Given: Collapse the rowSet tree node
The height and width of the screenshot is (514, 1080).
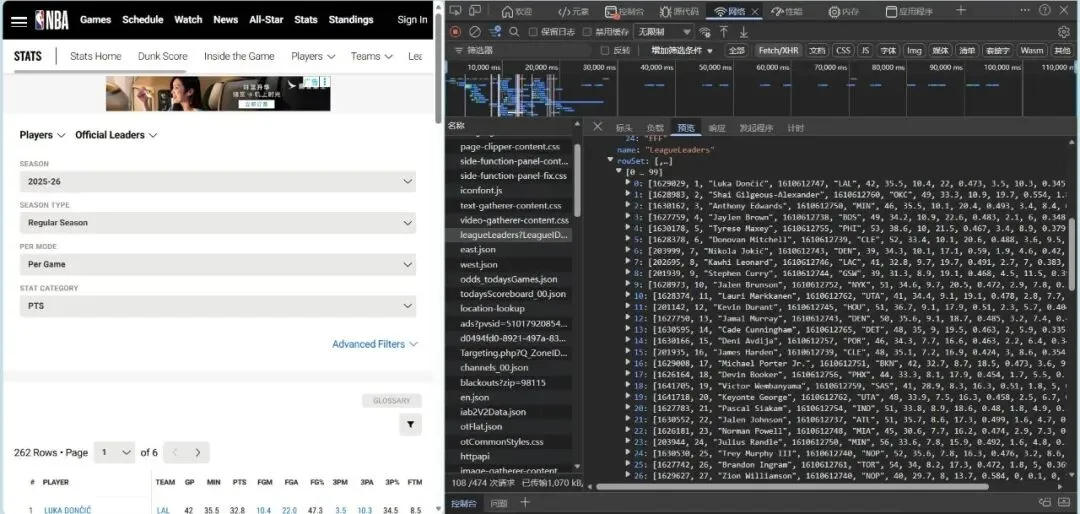Looking at the screenshot, I should (610, 160).
